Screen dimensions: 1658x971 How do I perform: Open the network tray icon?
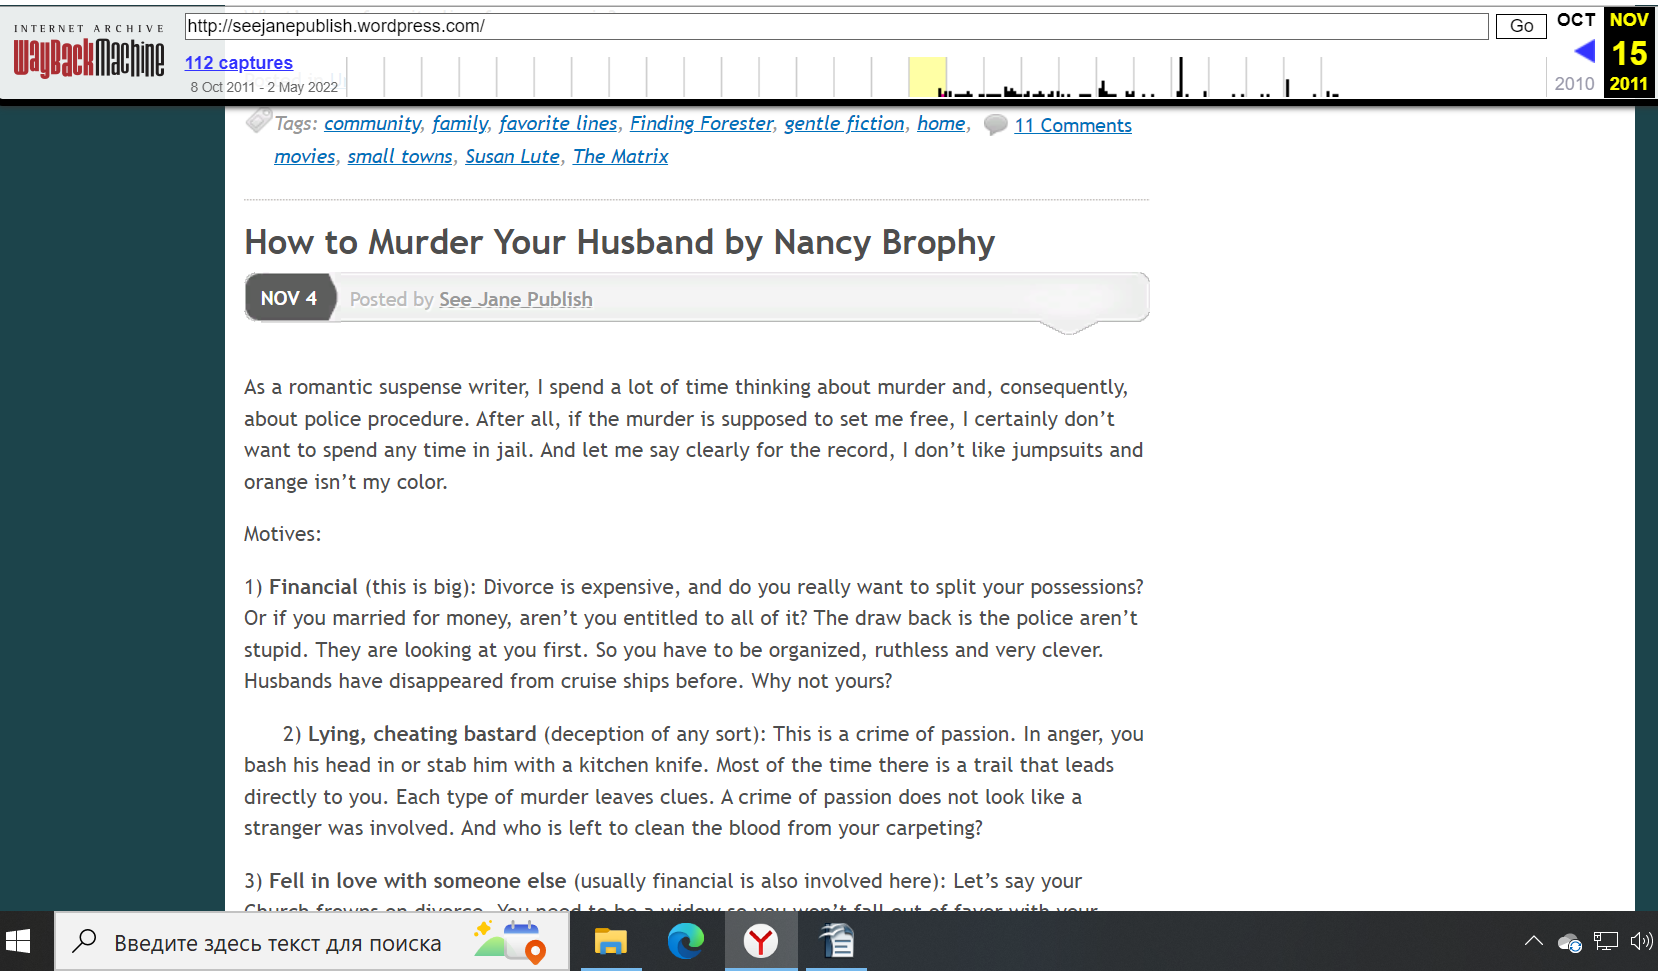(x=1605, y=941)
